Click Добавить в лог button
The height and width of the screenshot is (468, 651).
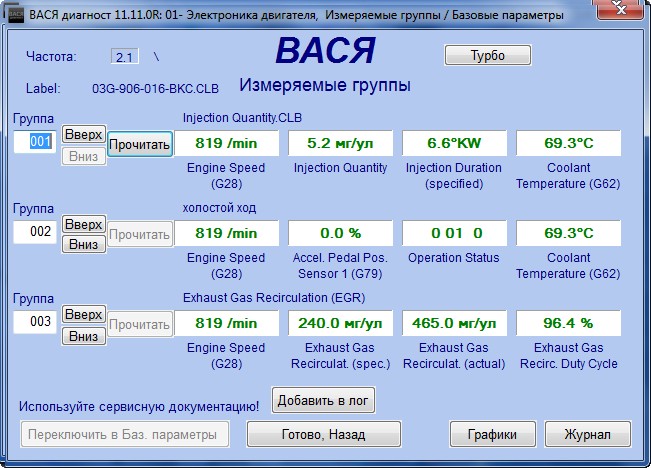[x=323, y=400]
